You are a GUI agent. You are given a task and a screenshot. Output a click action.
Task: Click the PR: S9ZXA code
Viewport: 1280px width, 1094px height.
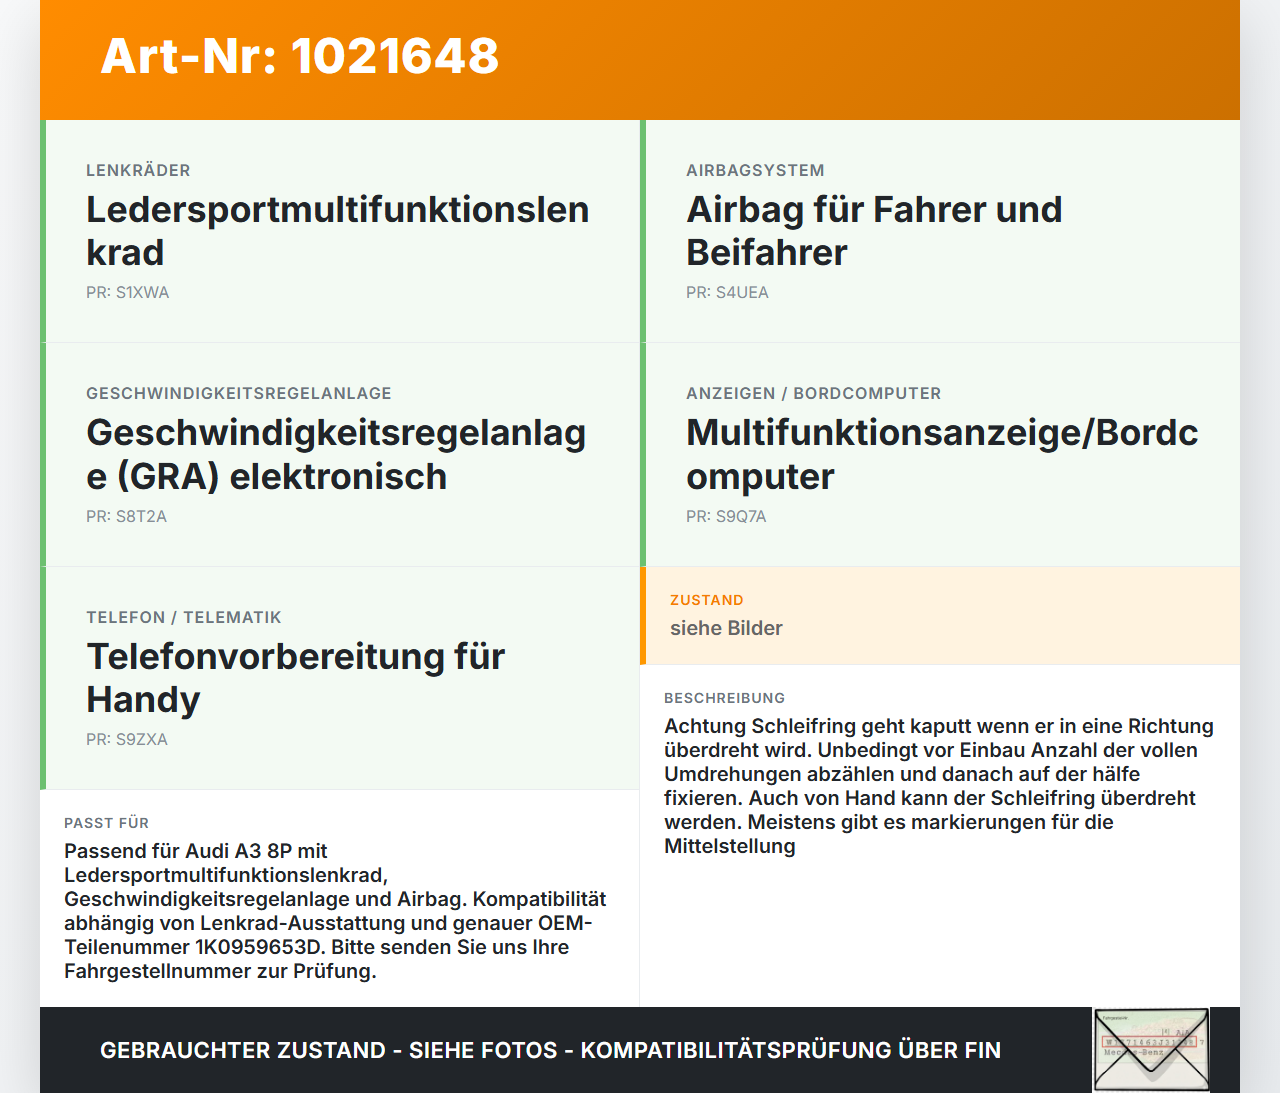pos(127,740)
